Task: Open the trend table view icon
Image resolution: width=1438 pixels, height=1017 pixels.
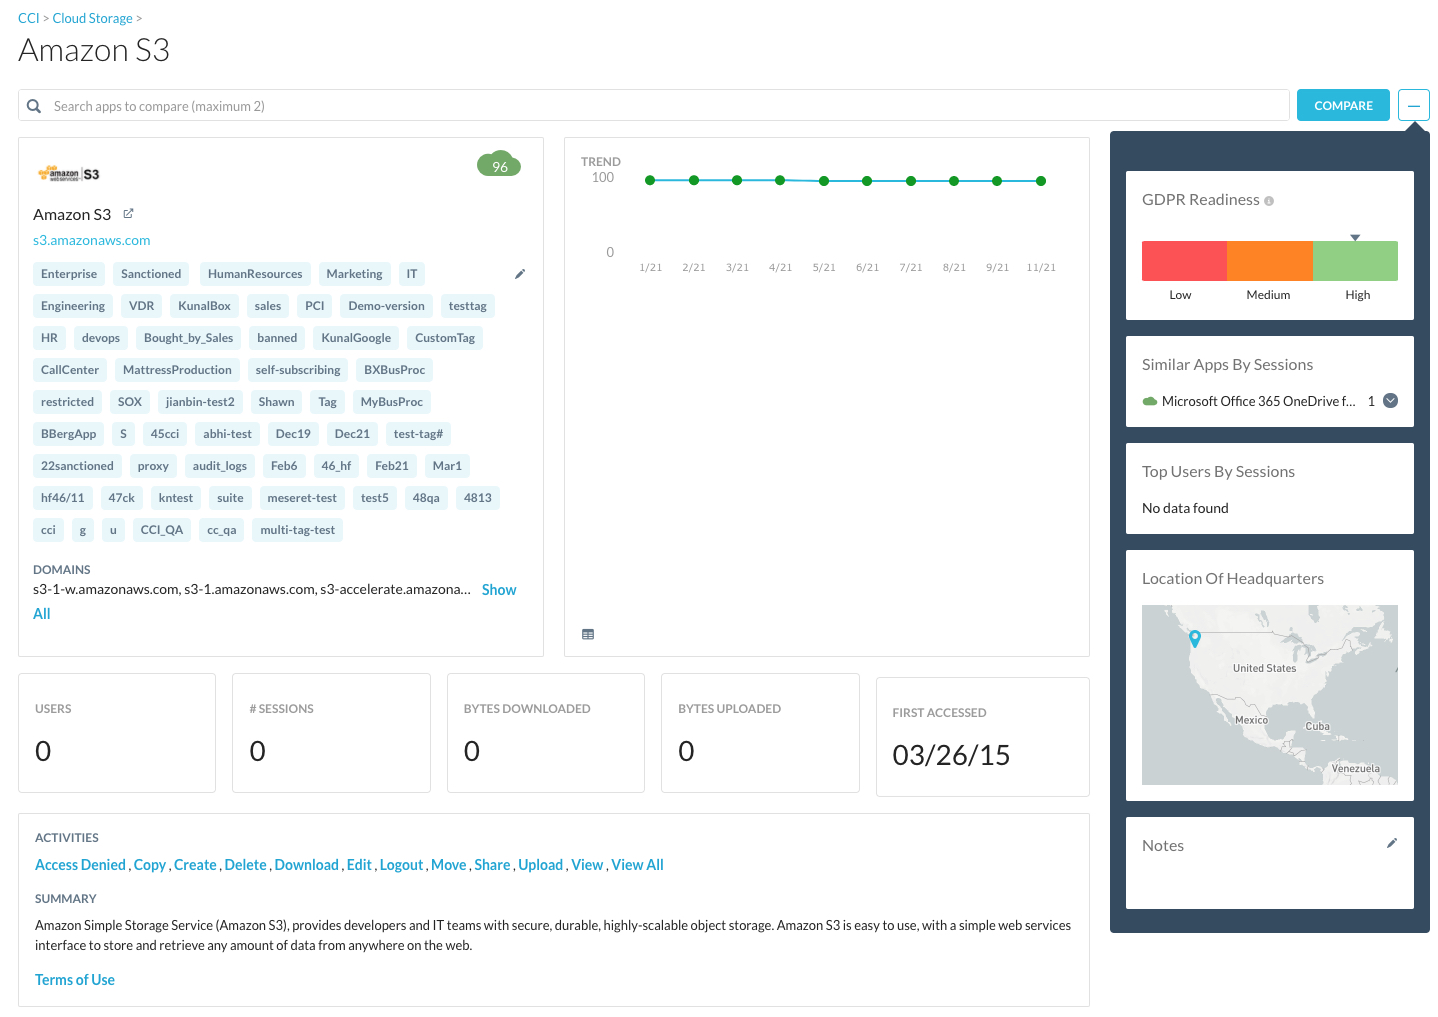Action: click(588, 634)
